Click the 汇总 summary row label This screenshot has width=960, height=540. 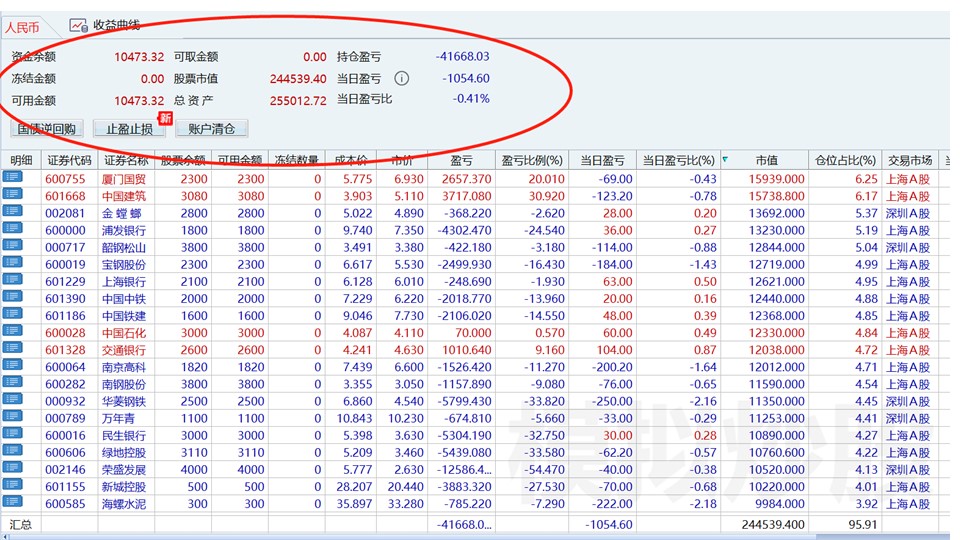(21, 525)
